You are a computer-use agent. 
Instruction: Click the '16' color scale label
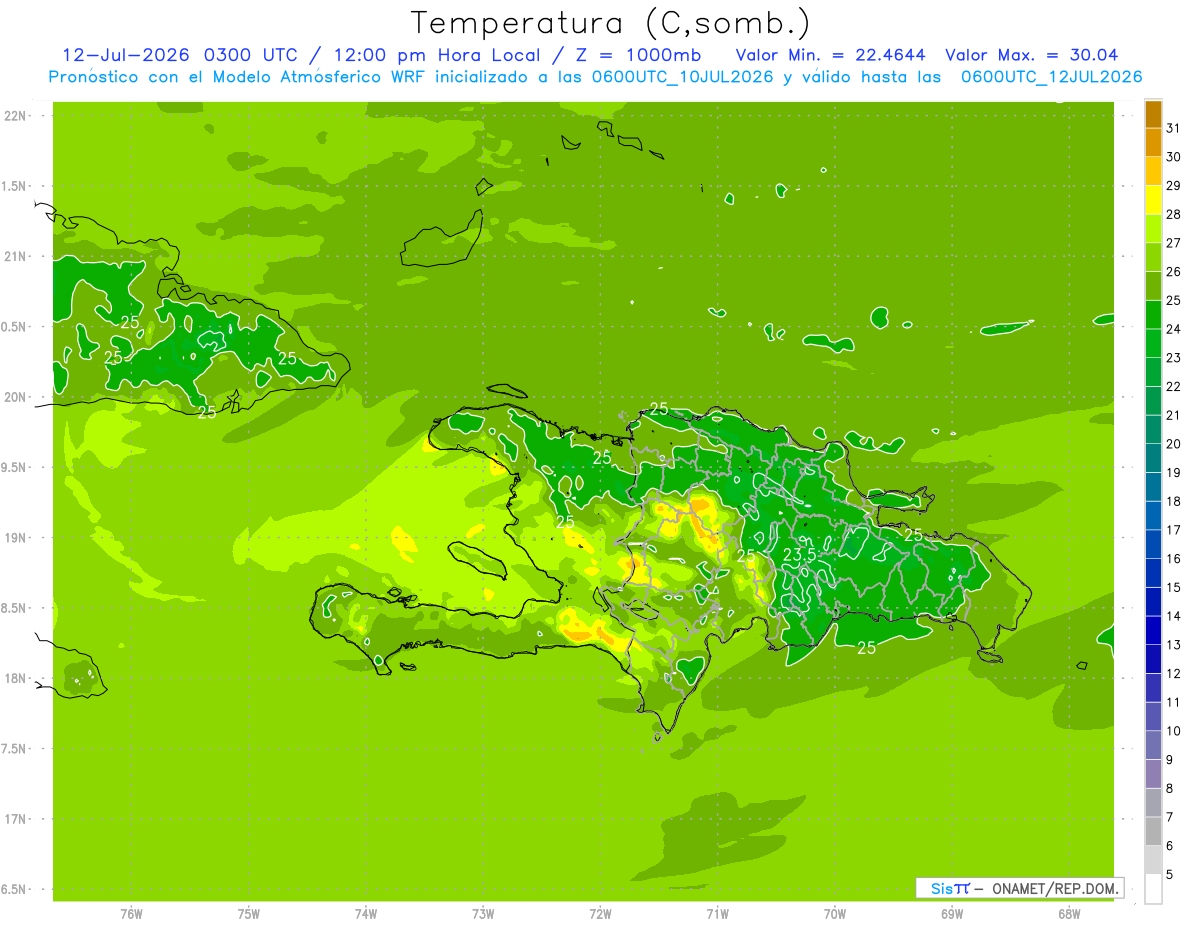pos(1173,559)
